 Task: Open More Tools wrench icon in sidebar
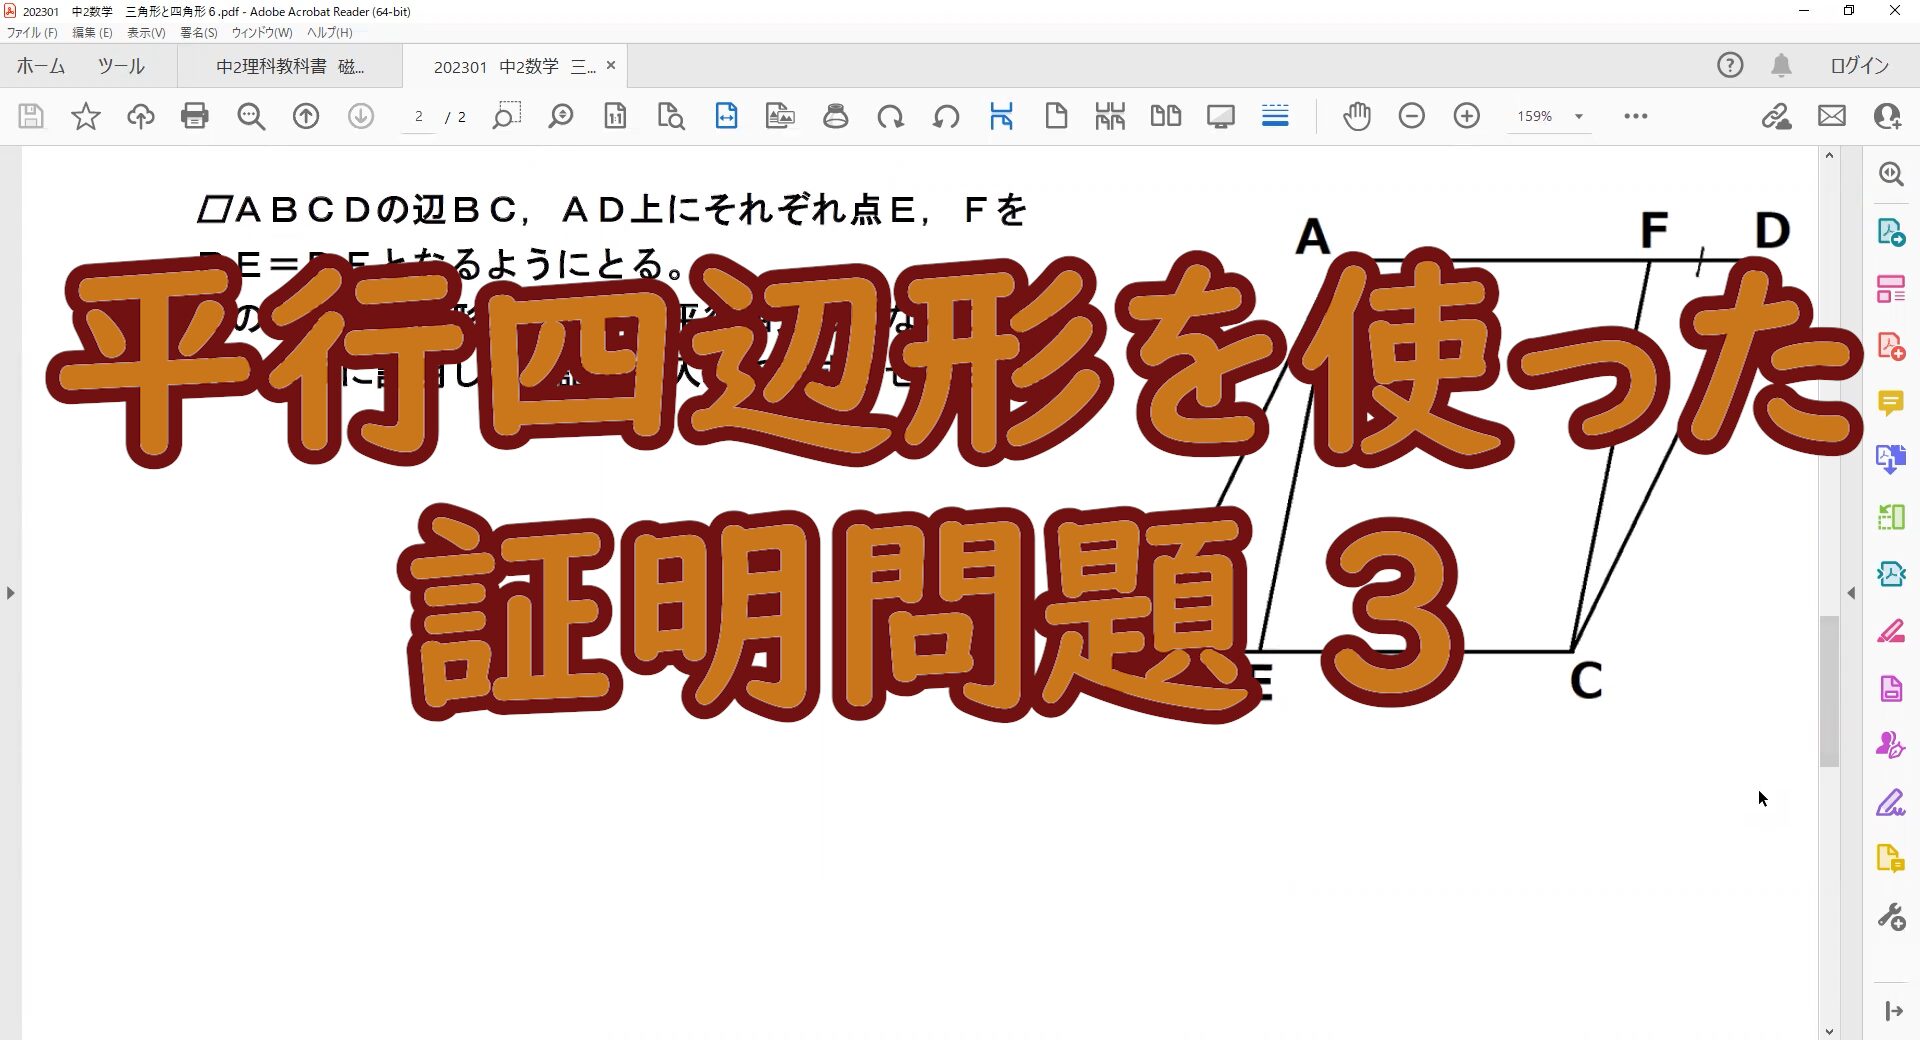coord(1890,916)
